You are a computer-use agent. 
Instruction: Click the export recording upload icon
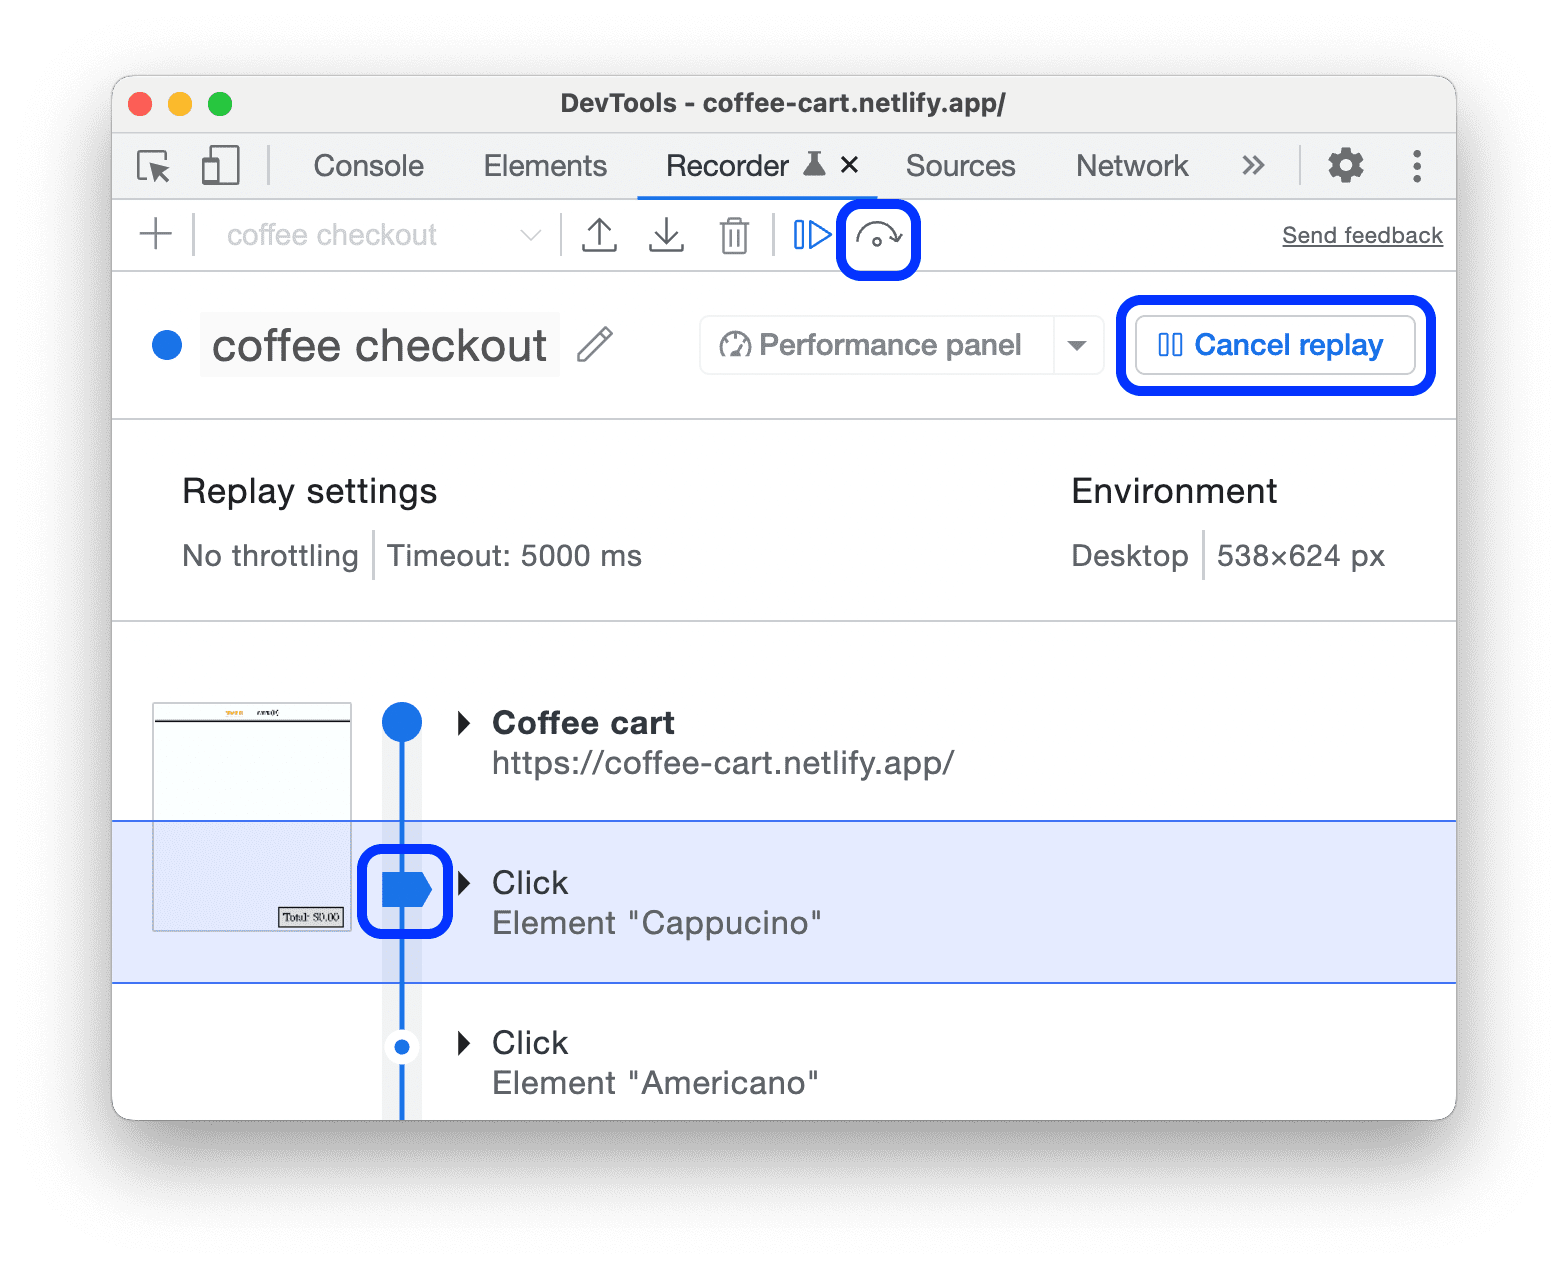click(599, 235)
